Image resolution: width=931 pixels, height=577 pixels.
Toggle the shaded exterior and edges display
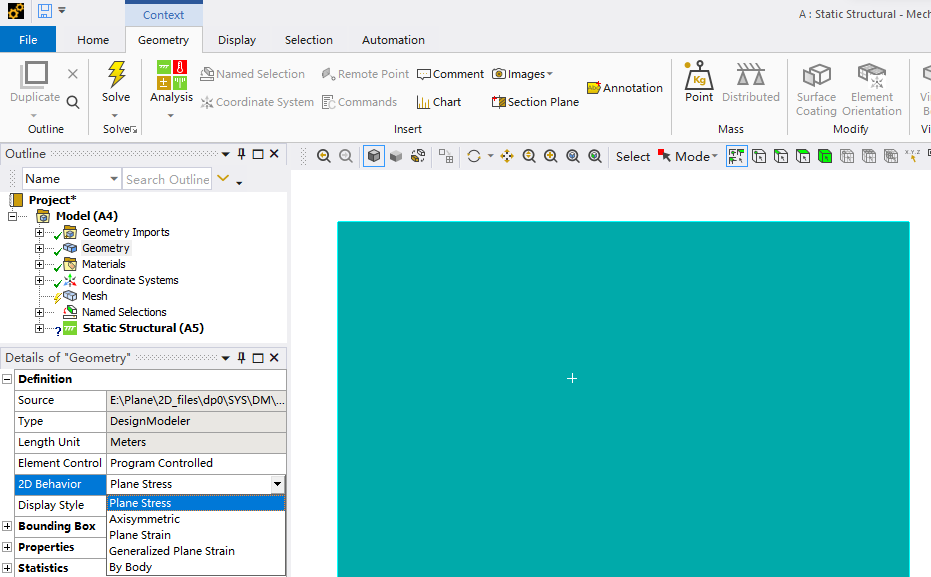coord(374,156)
